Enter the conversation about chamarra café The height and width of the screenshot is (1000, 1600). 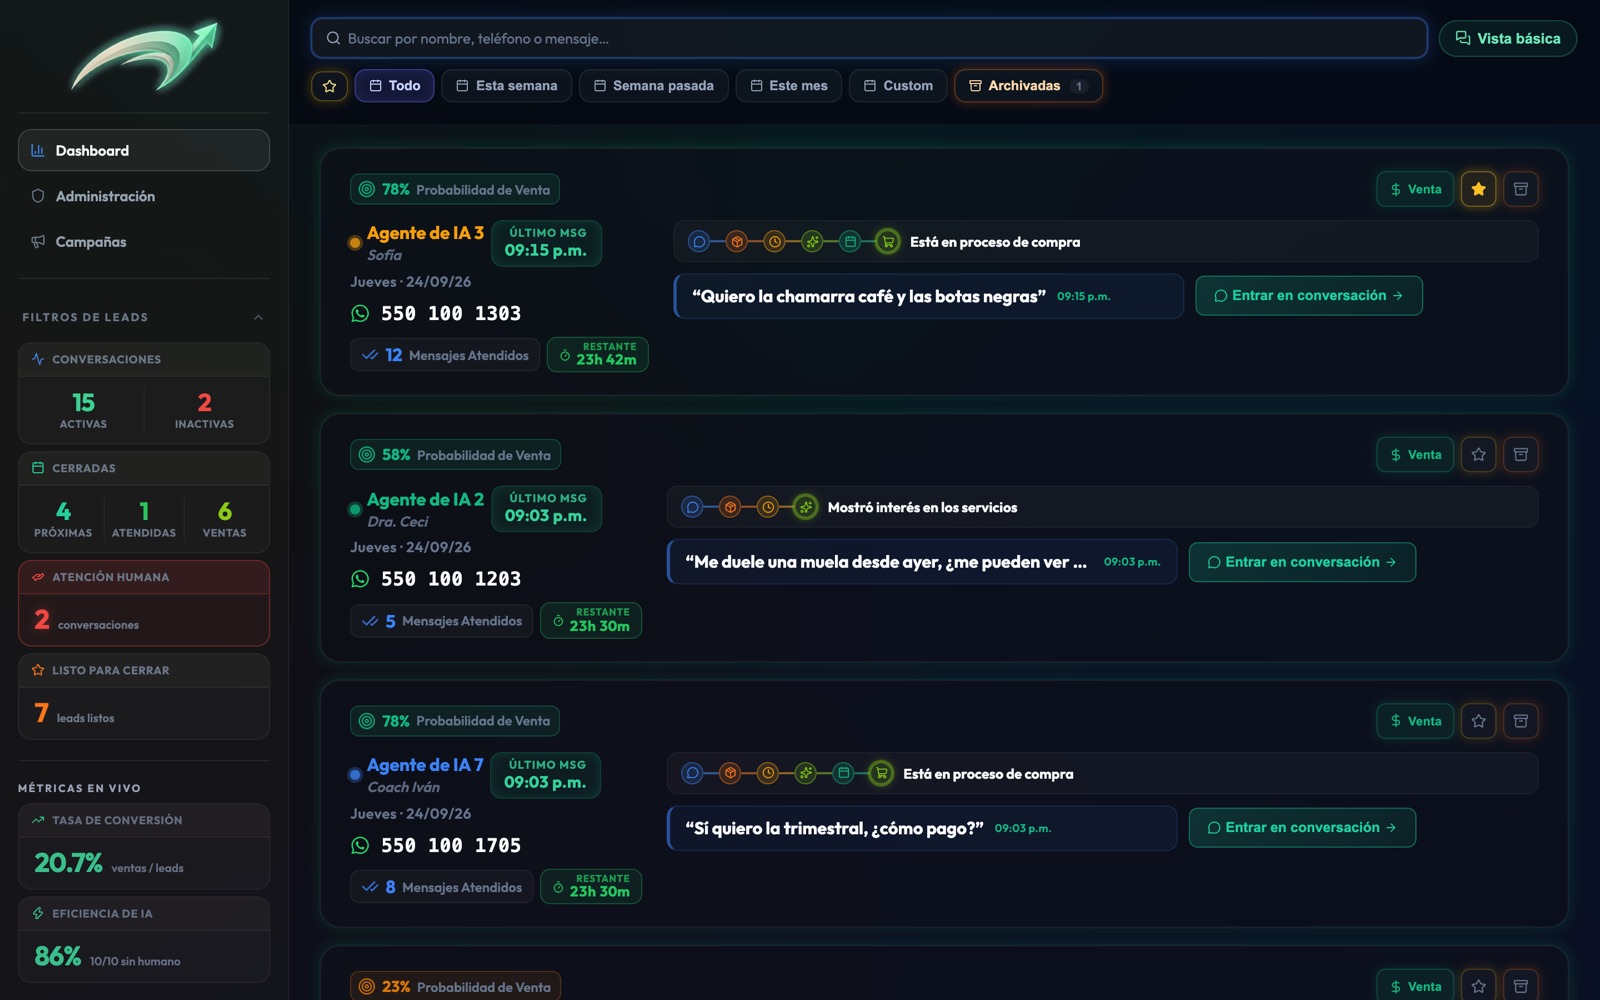pyautogui.click(x=1309, y=296)
